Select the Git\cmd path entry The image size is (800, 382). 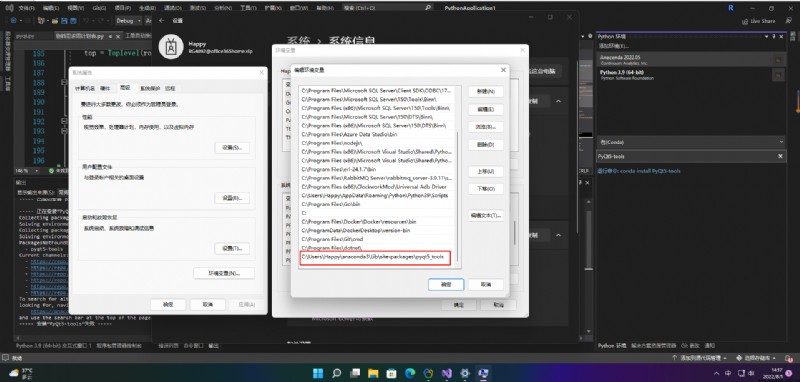point(377,239)
